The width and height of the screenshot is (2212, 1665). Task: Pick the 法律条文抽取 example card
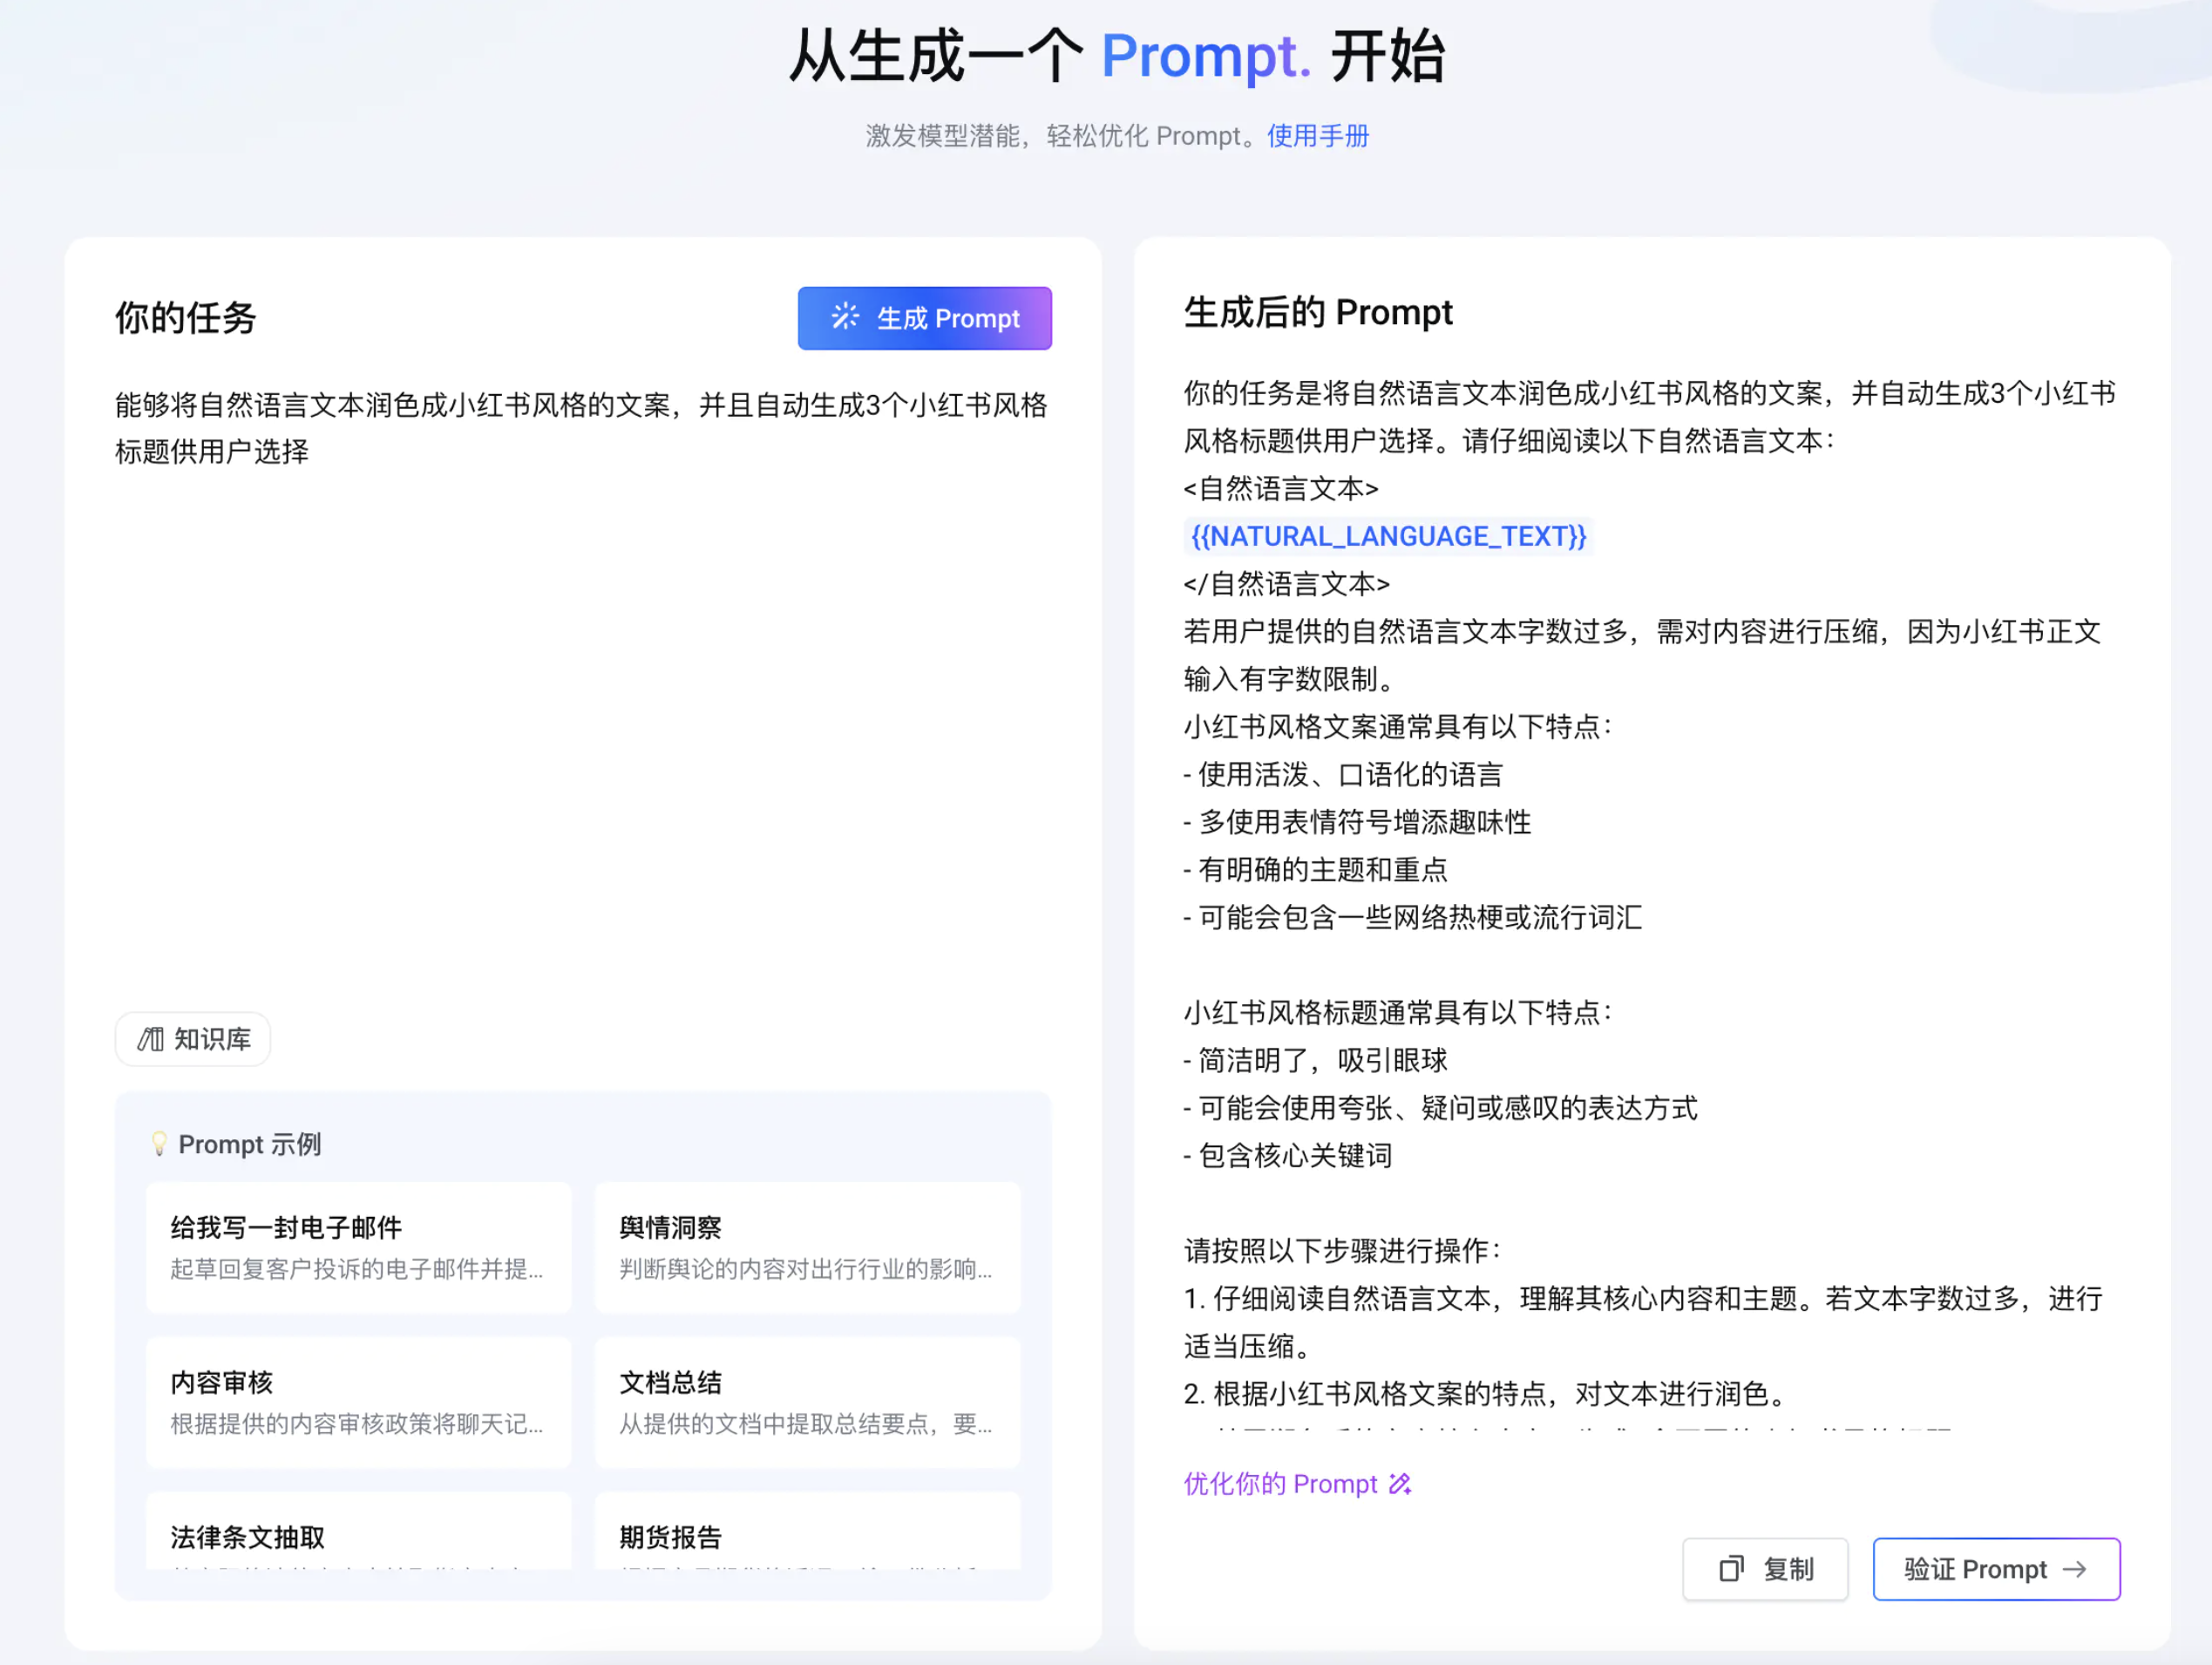tap(359, 1536)
